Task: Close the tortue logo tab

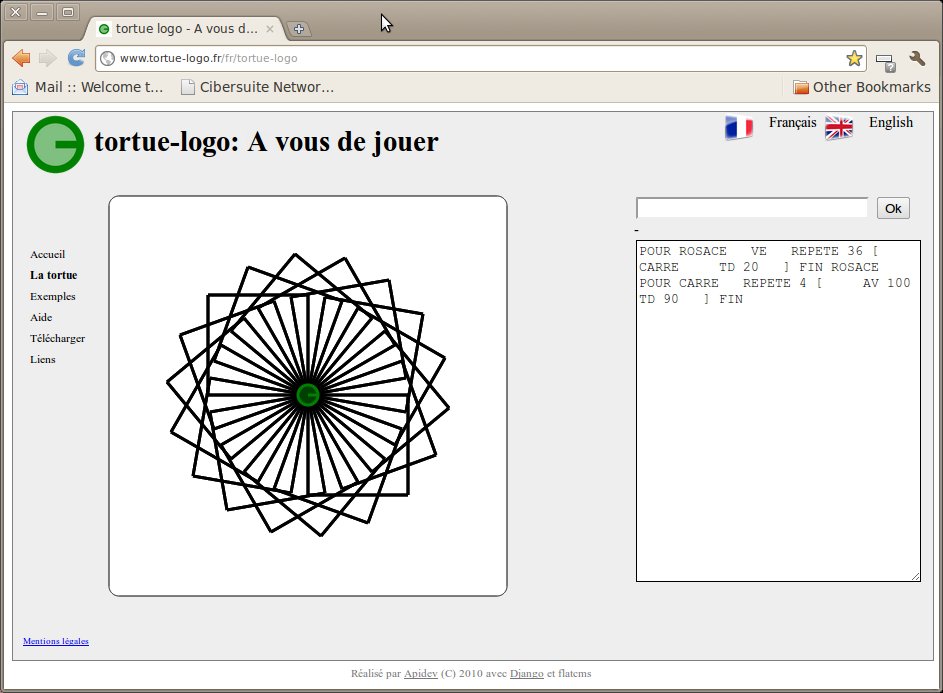Action: coord(270,29)
